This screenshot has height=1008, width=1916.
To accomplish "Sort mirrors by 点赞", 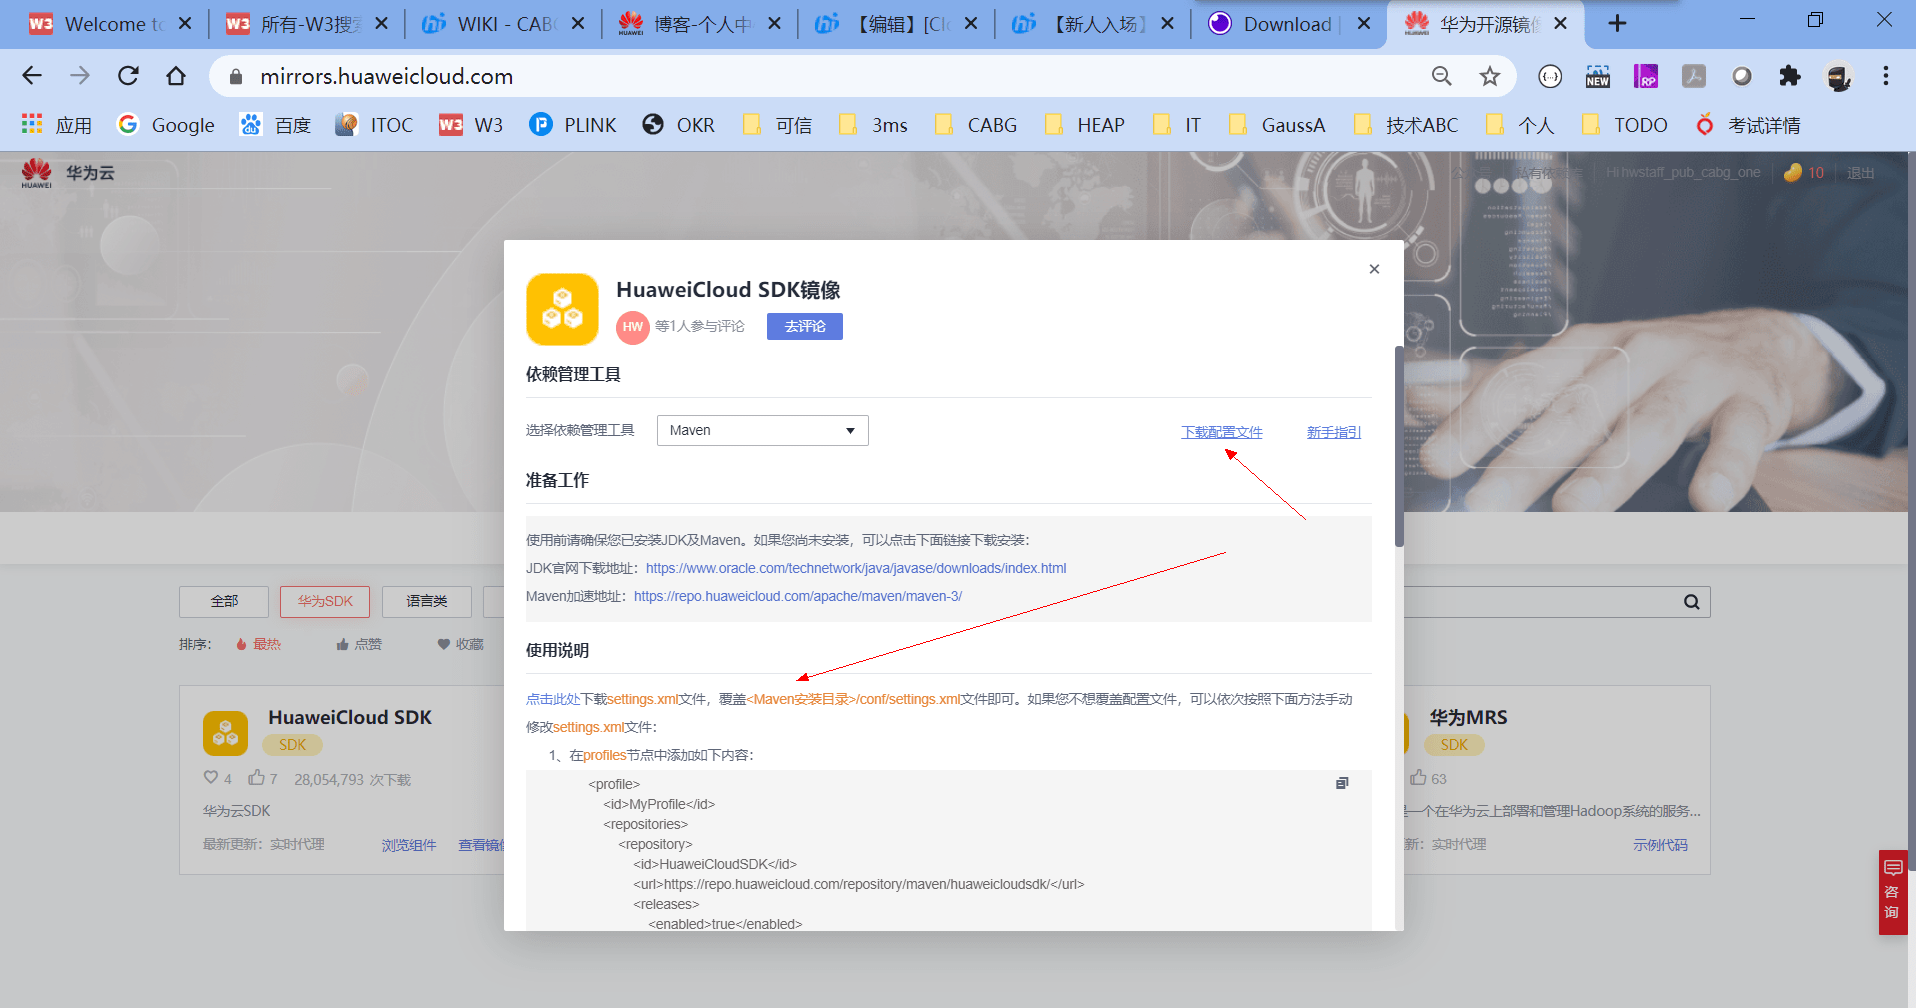I will tap(359, 644).
